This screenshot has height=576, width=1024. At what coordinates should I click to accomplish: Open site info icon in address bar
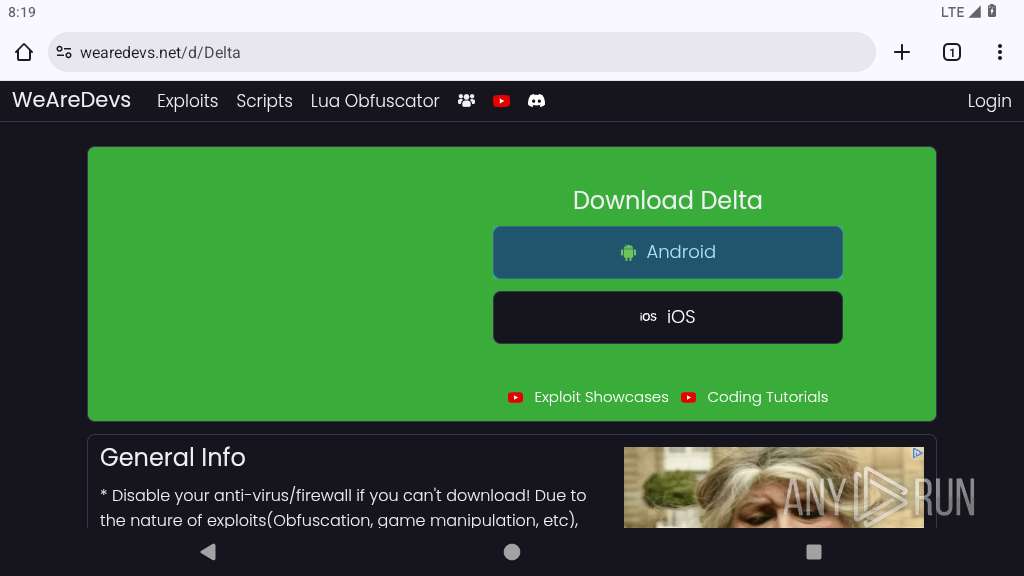(x=64, y=52)
